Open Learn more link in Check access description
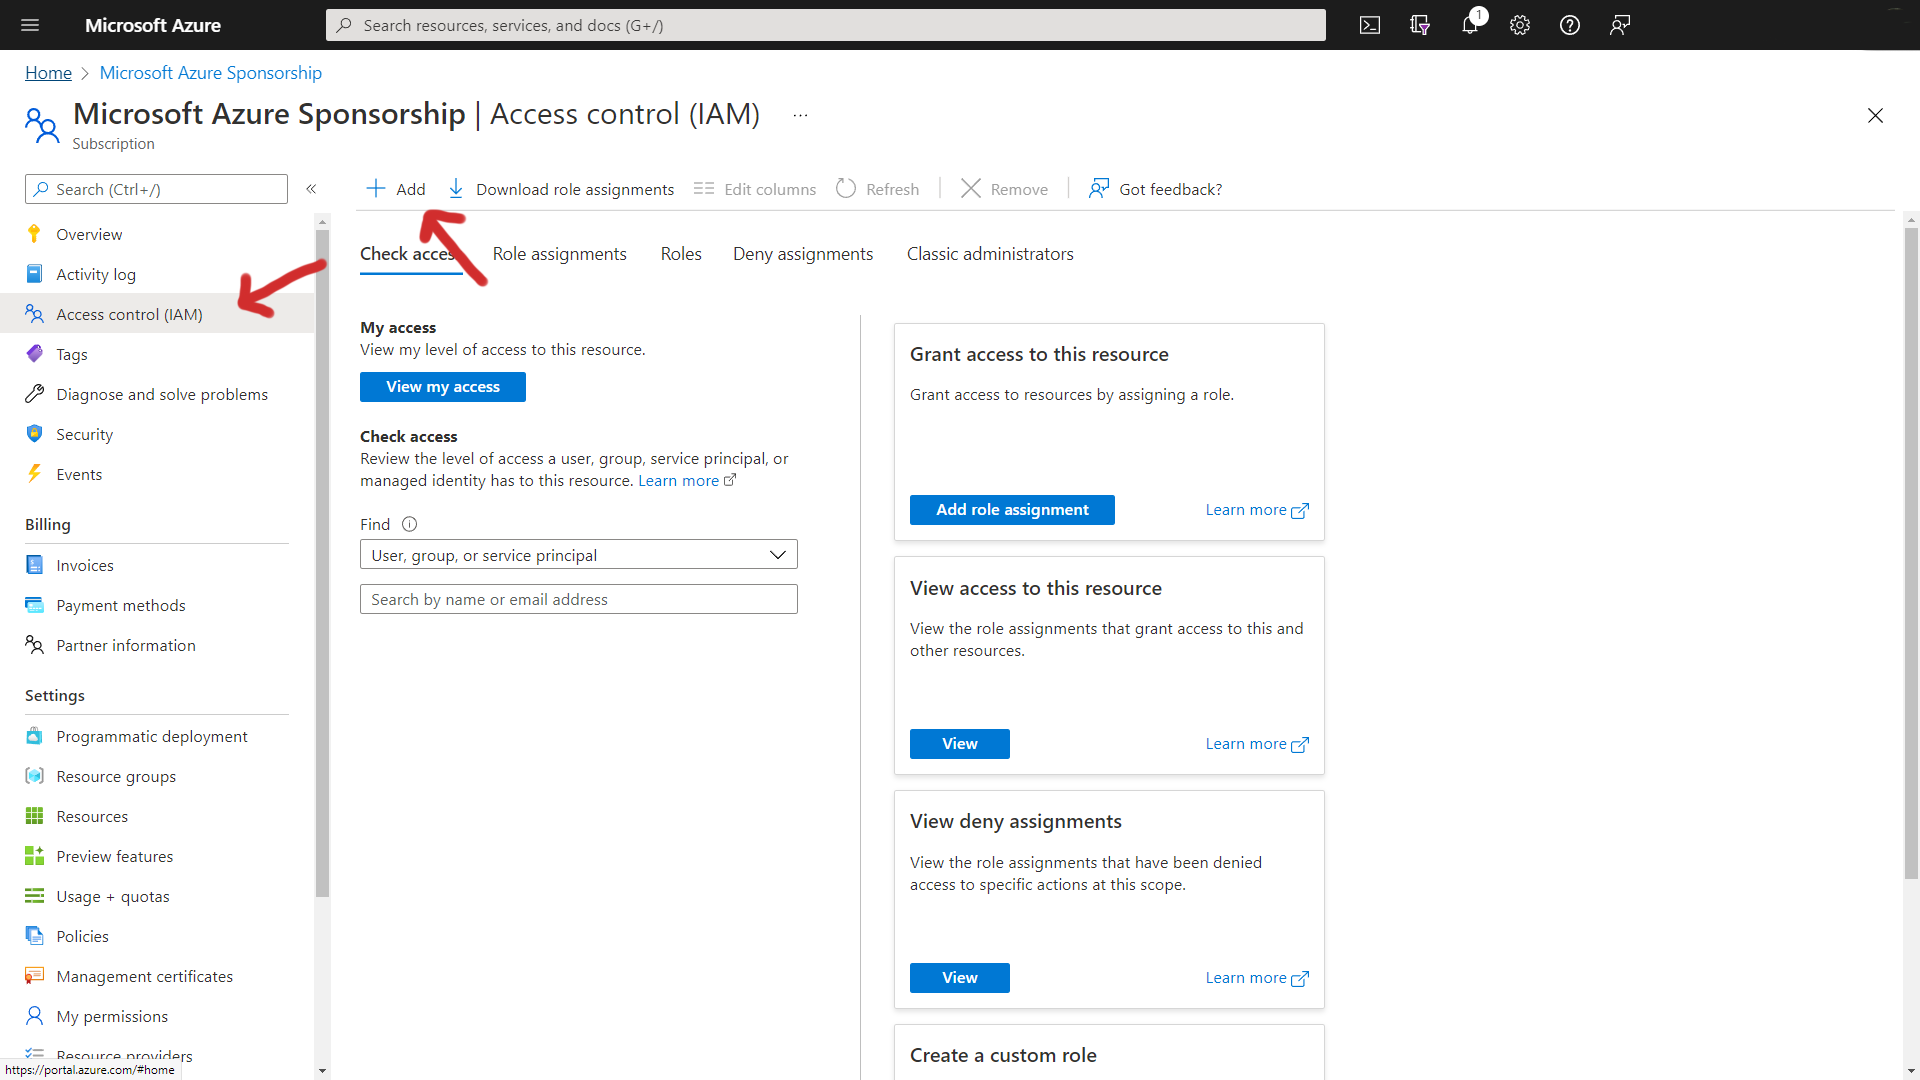 click(687, 481)
